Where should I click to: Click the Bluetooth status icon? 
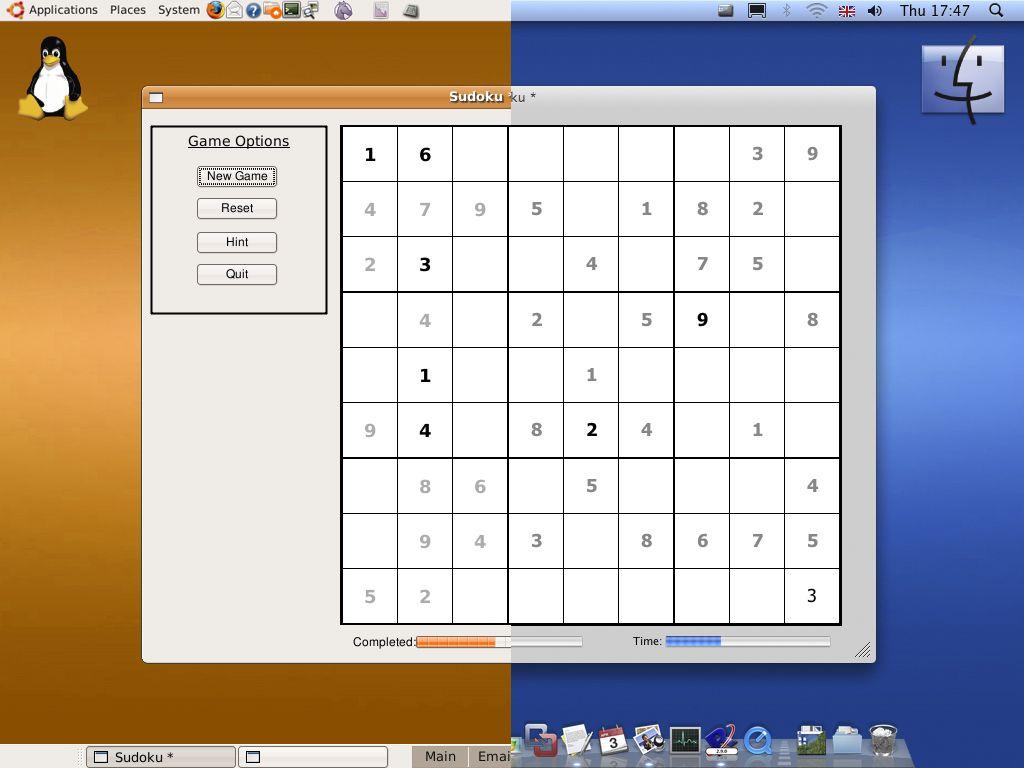(x=786, y=10)
